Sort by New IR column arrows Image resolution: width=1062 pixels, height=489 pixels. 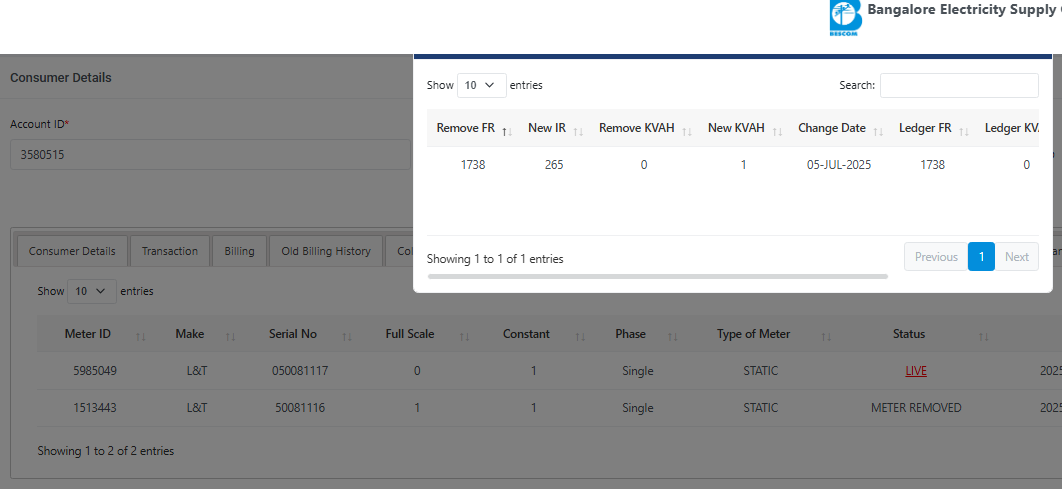click(578, 130)
